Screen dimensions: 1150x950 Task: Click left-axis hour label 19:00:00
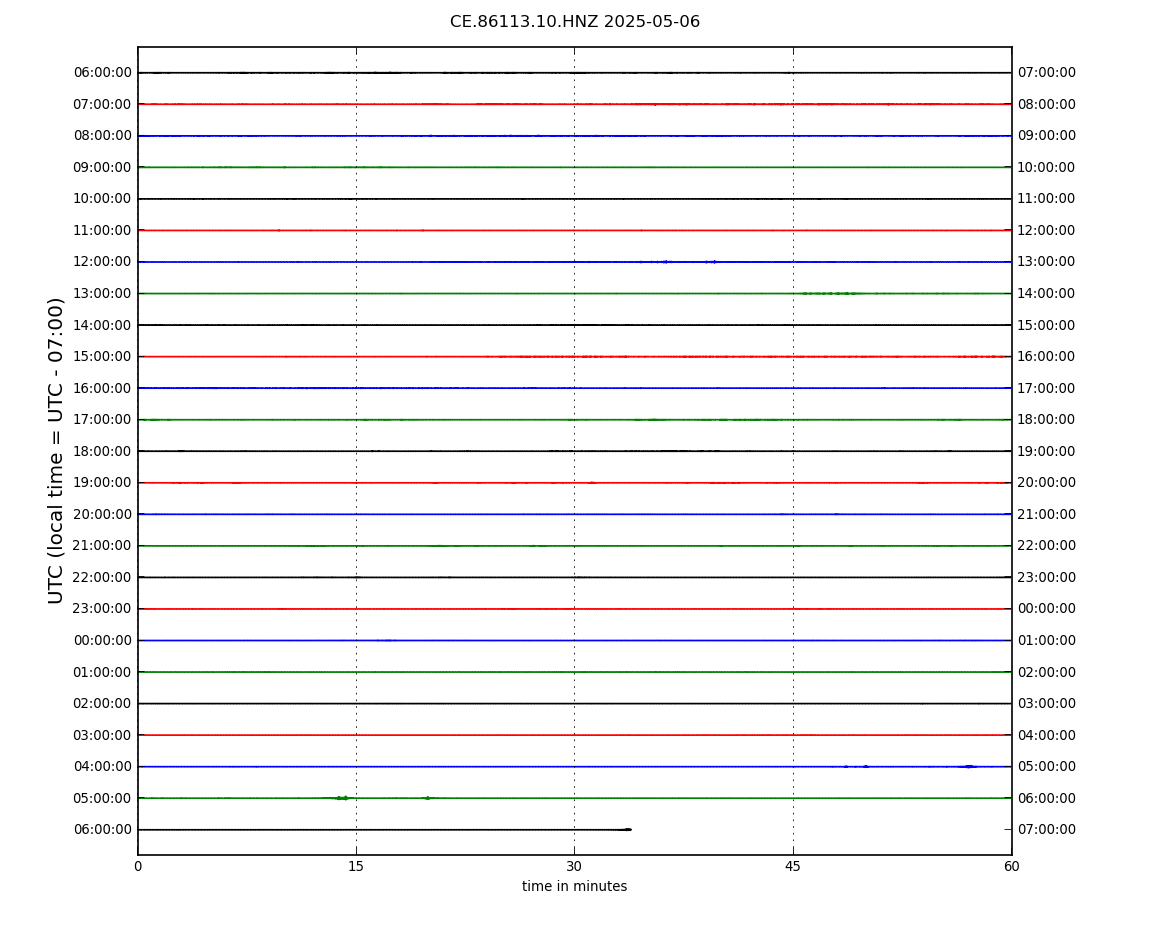click(103, 483)
